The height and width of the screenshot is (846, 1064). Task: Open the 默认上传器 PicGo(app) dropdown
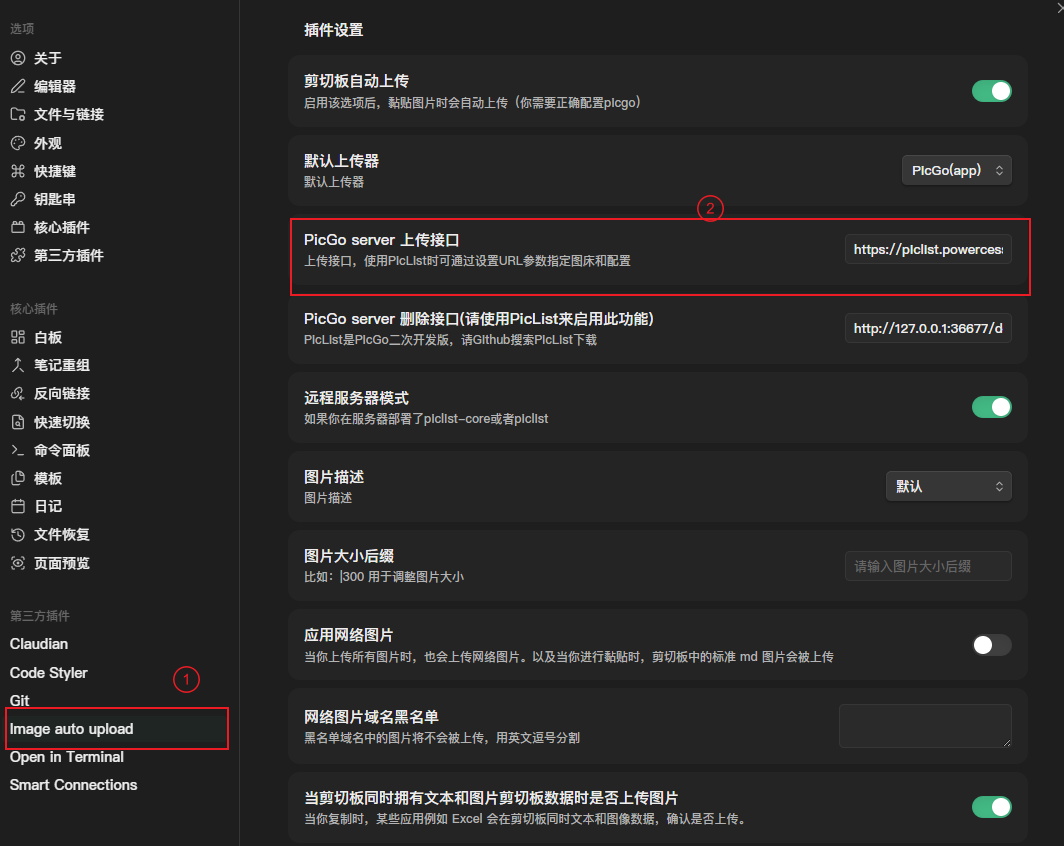956,170
